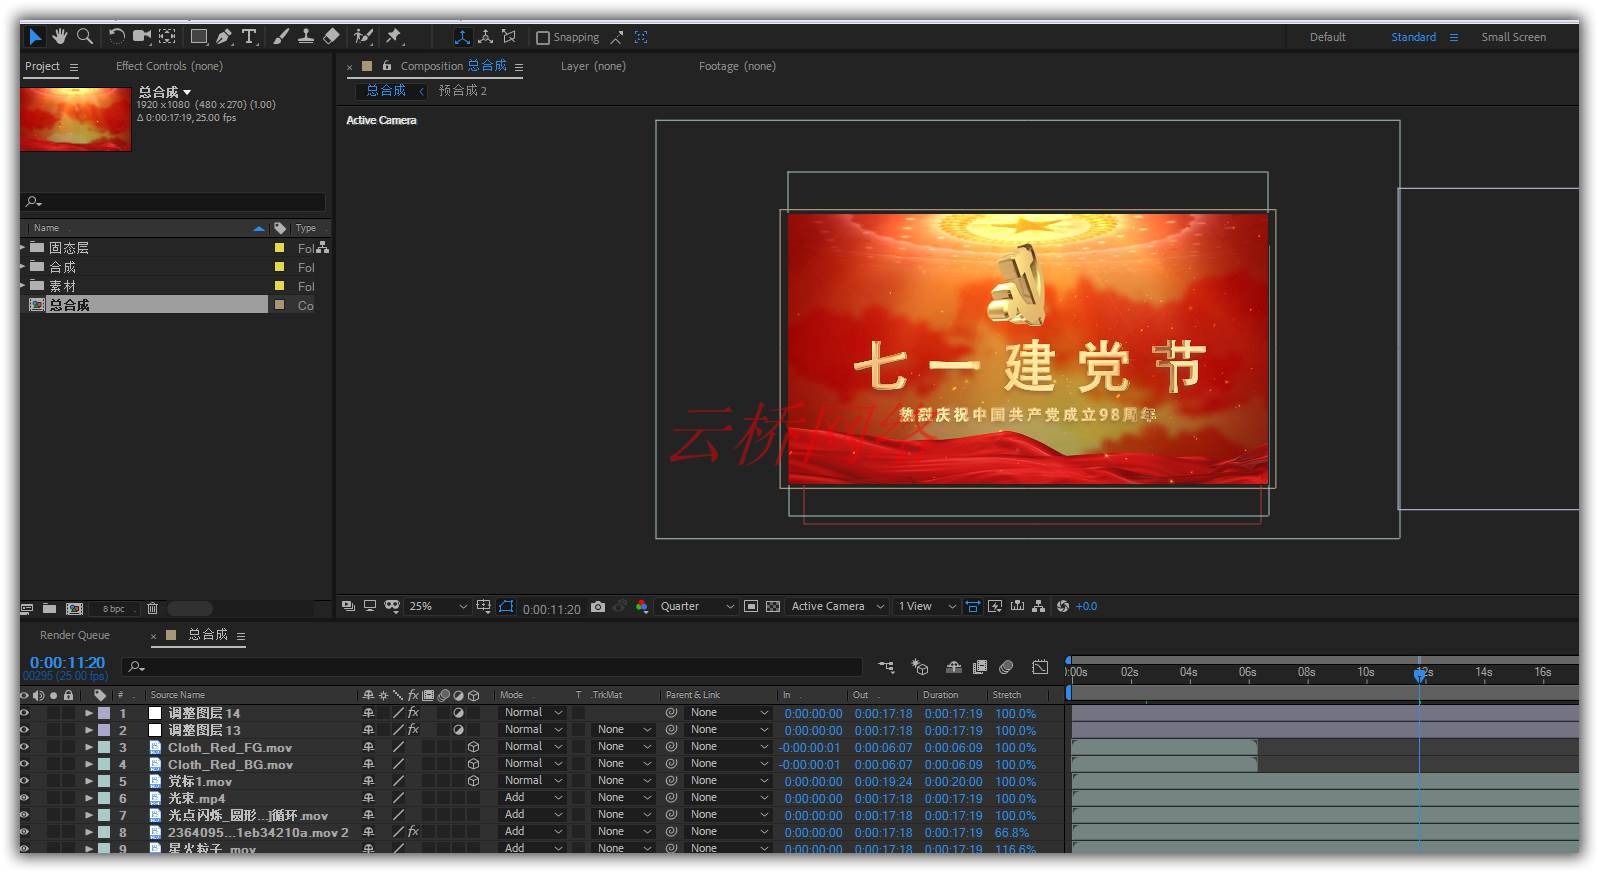Click the 预合成 2 breadcrumb link
This screenshot has height=873, width=1599.
click(462, 91)
